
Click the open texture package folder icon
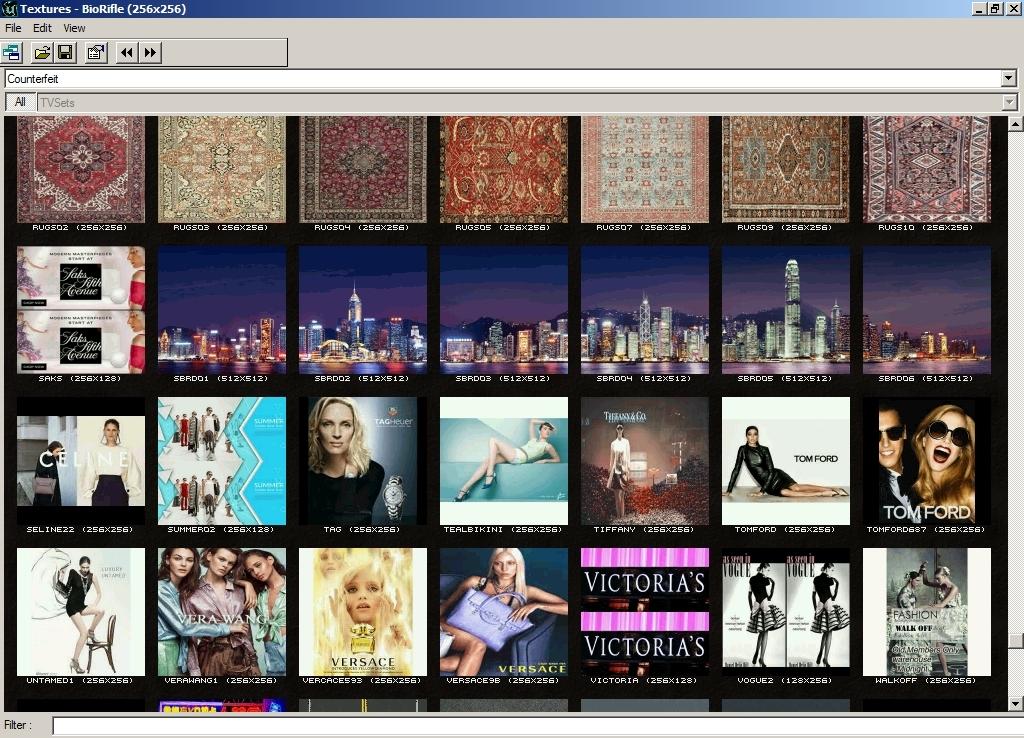[x=42, y=52]
